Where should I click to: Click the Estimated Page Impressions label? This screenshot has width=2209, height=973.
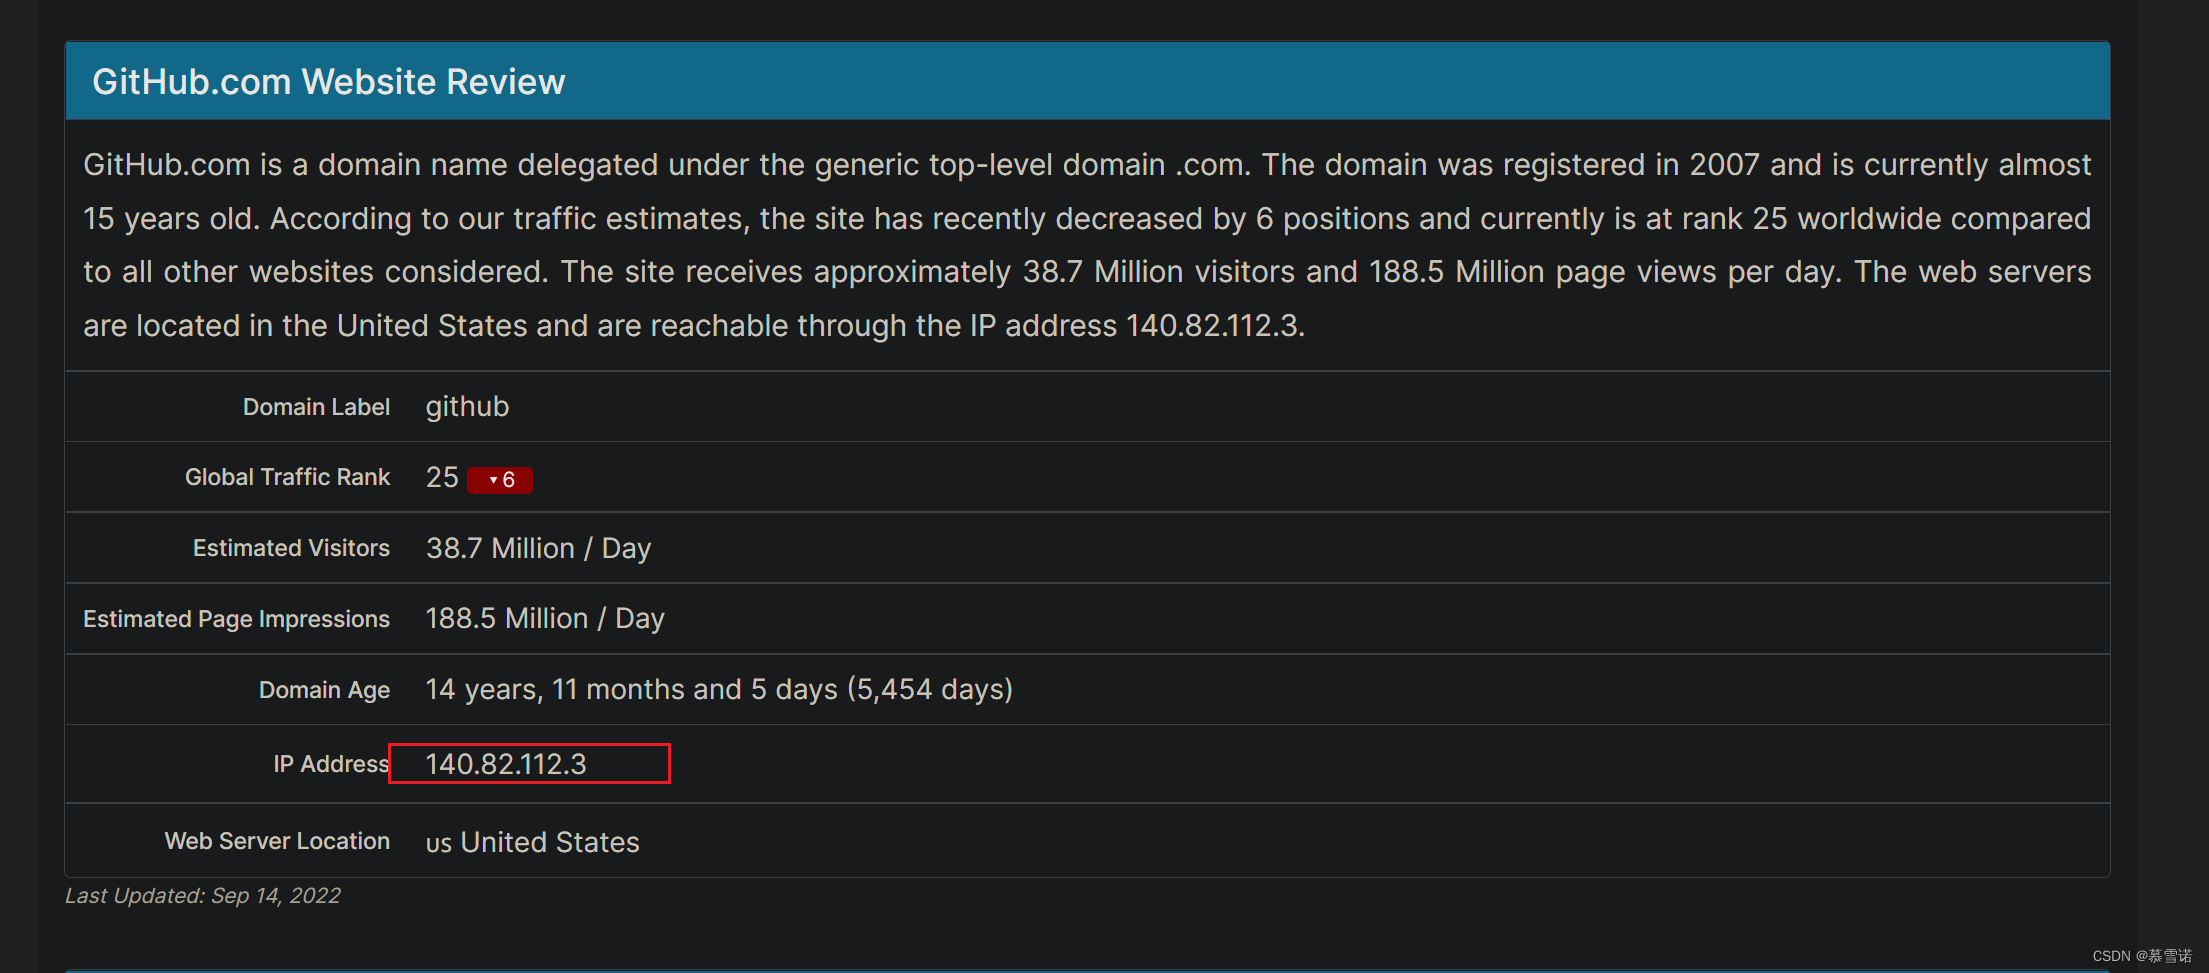click(x=236, y=619)
